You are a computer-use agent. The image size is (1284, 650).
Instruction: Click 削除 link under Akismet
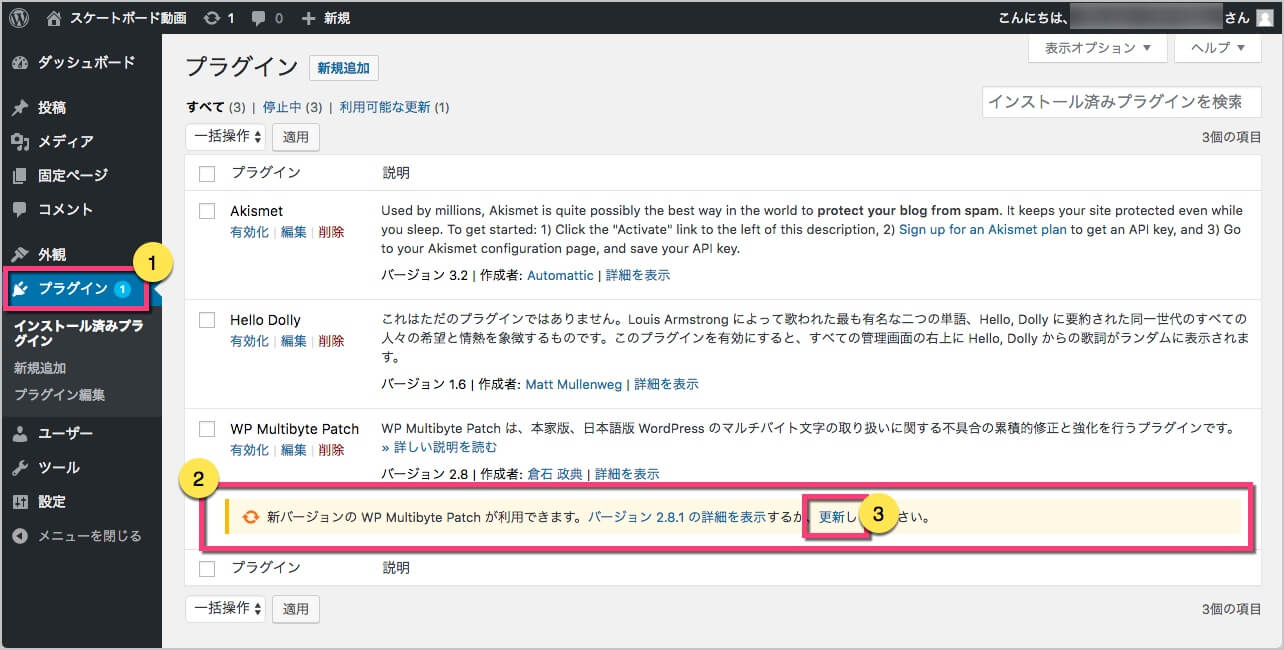click(331, 232)
